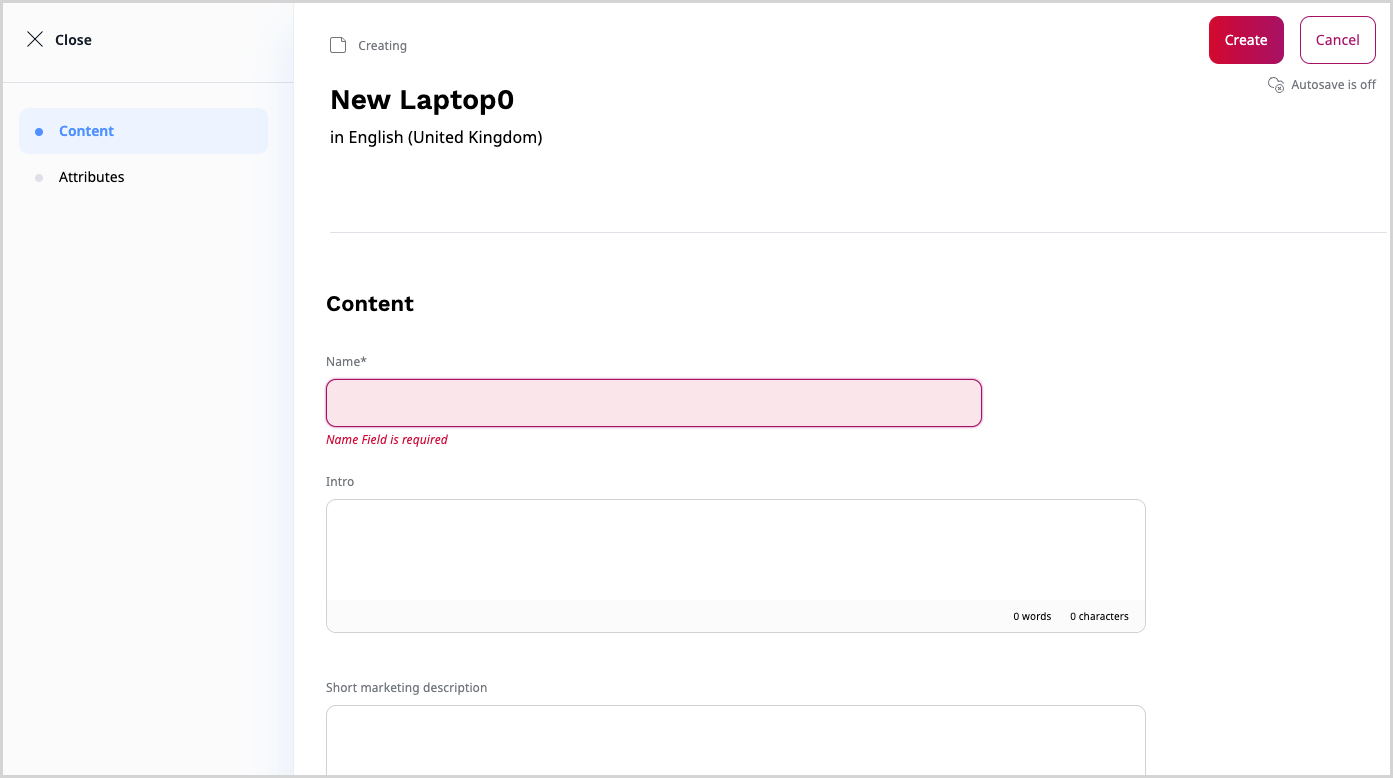Click the document icon beside Creating

(x=338, y=45)
